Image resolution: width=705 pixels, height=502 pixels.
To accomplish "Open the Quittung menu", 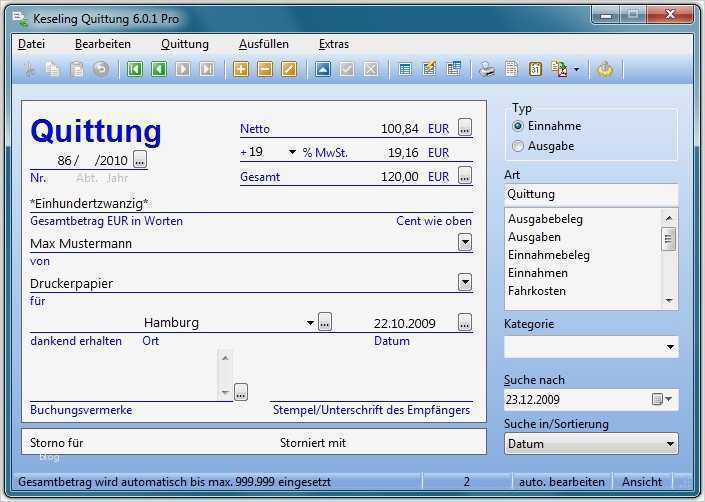I will click(x=185, y=44).
